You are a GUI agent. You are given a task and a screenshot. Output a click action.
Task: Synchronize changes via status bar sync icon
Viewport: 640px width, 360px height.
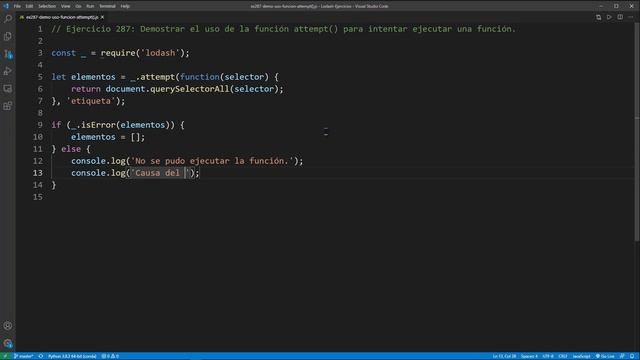(41, 356)
